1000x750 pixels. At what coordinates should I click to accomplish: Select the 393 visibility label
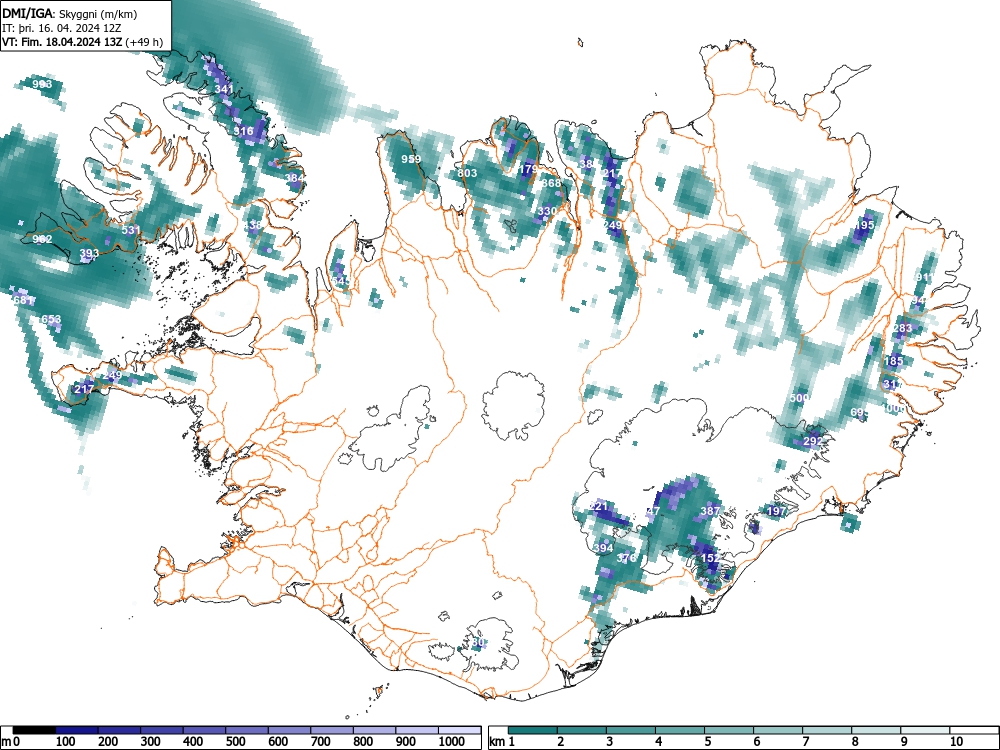point(89,253)
